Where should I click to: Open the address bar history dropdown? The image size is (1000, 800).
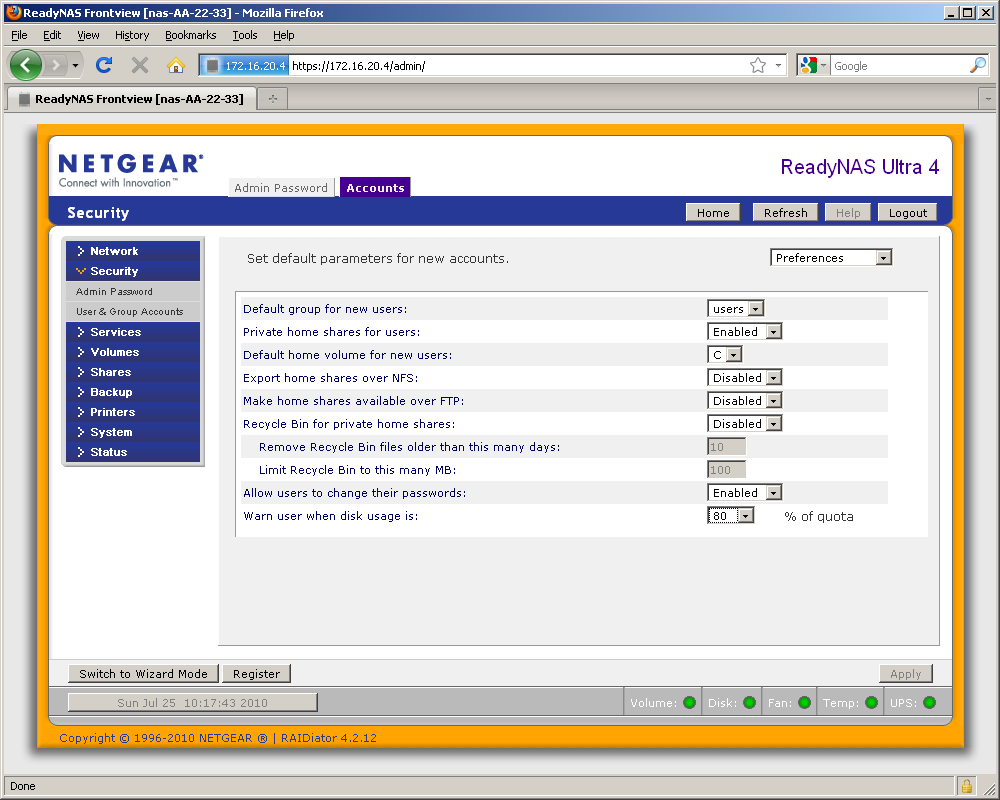(778, 65)
